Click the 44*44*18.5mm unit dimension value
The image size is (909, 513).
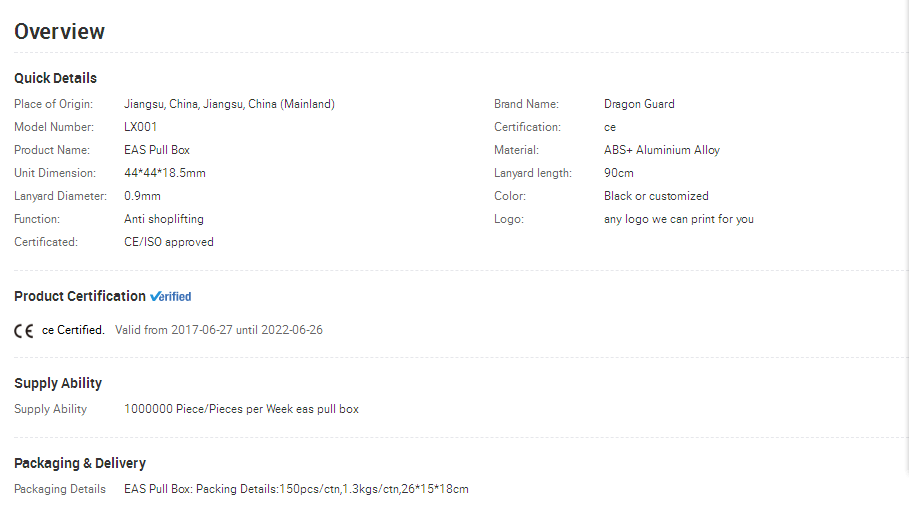point(165,173)
